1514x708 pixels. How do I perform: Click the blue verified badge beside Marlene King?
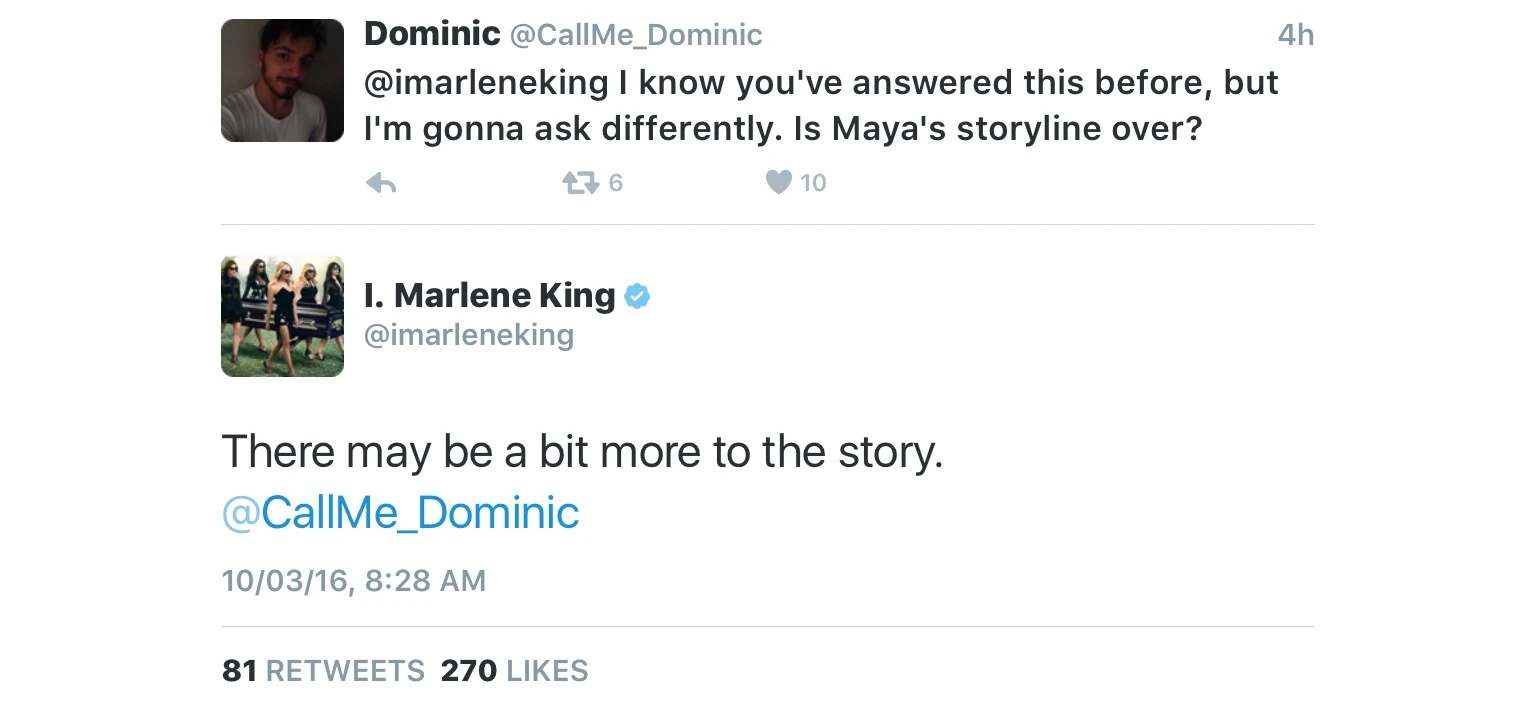(637, 296)
